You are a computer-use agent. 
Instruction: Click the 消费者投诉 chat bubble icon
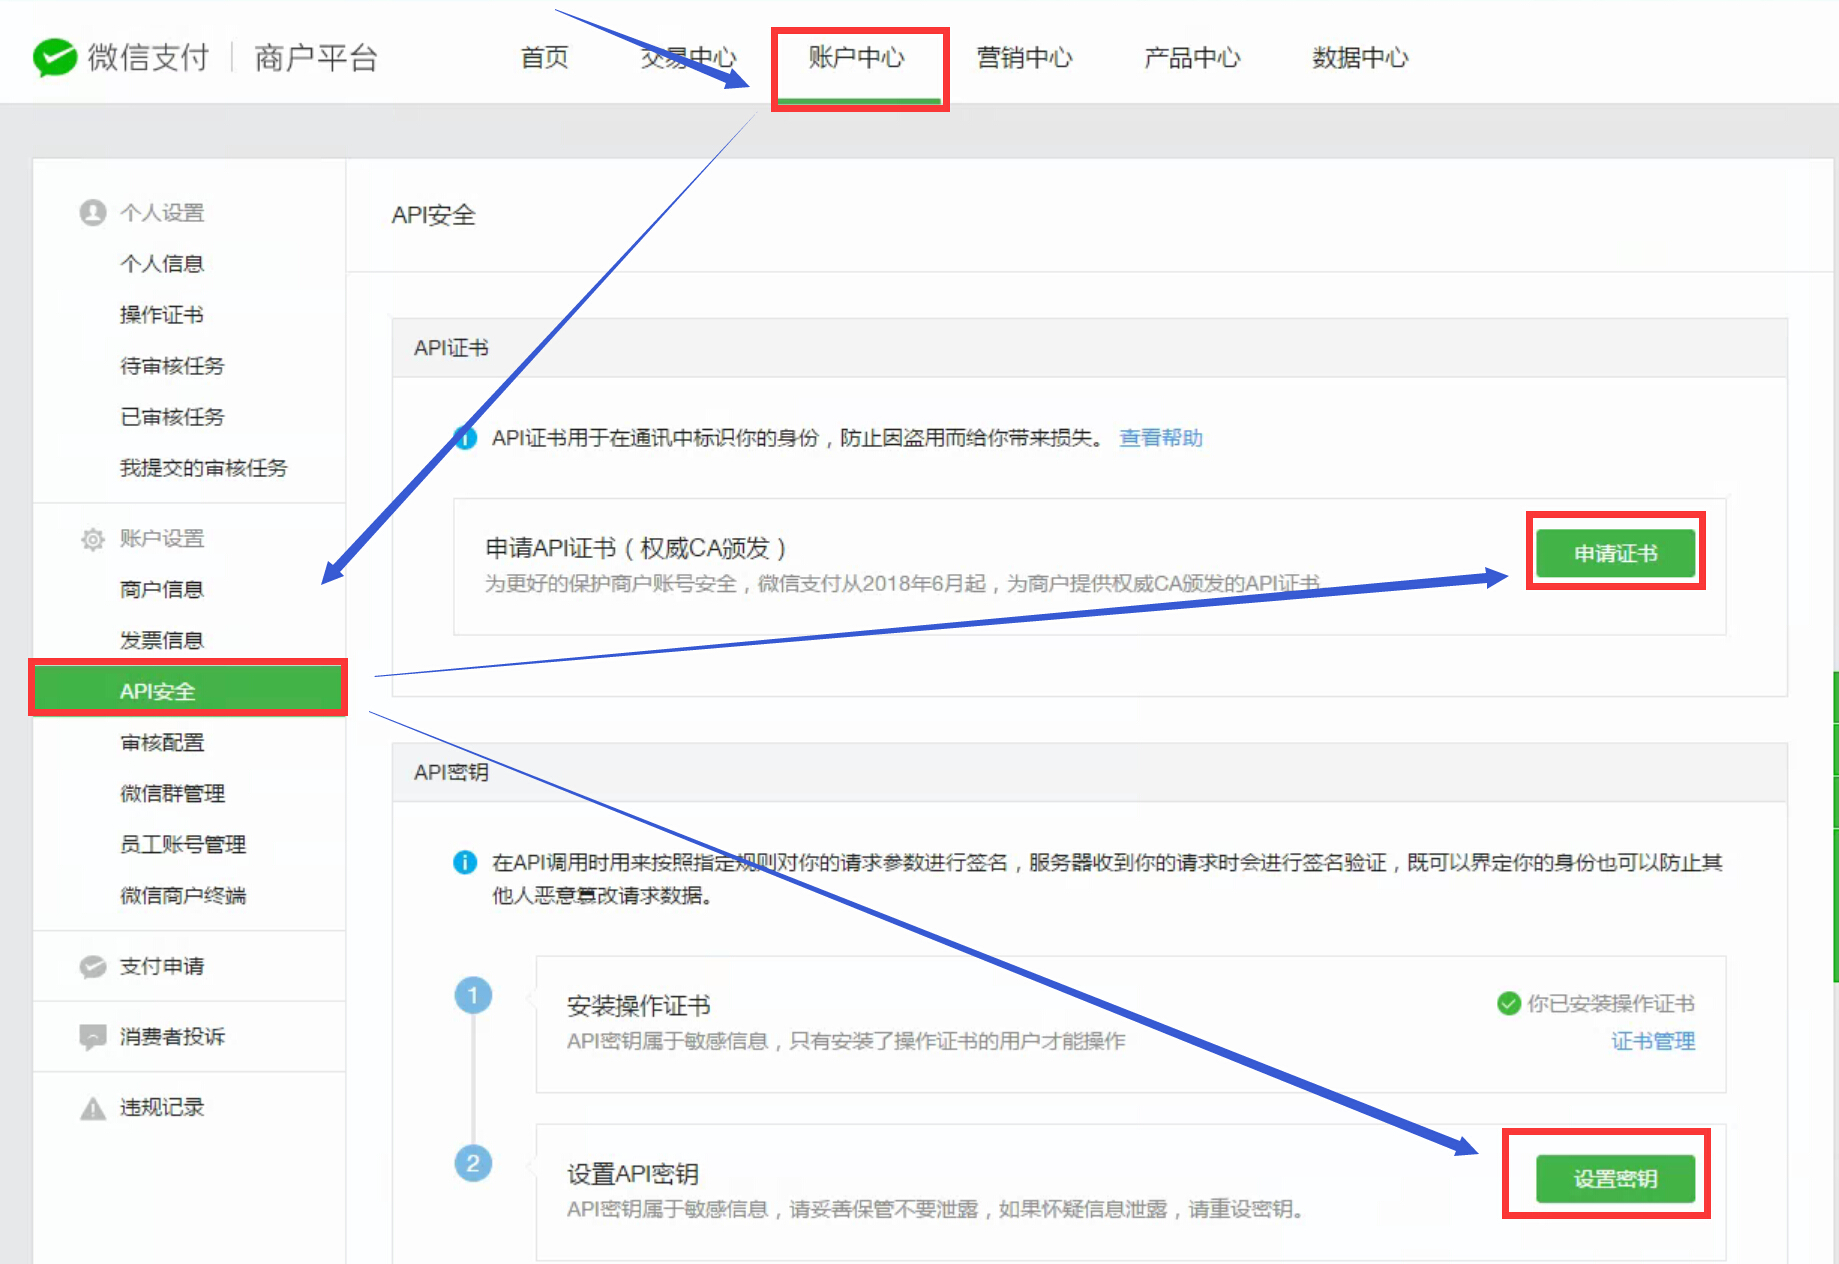click(x=93, y=1037)
